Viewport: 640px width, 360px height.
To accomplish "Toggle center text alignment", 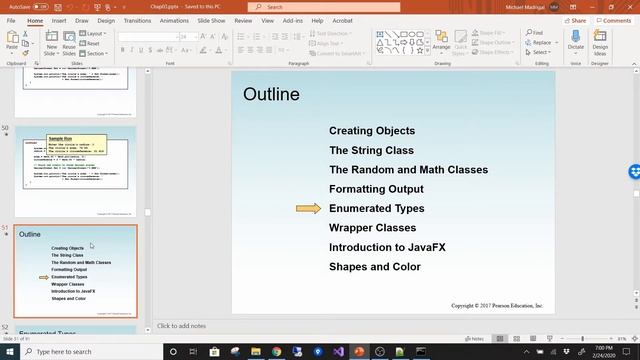I will pyautogui.click(x=250, y=50).
